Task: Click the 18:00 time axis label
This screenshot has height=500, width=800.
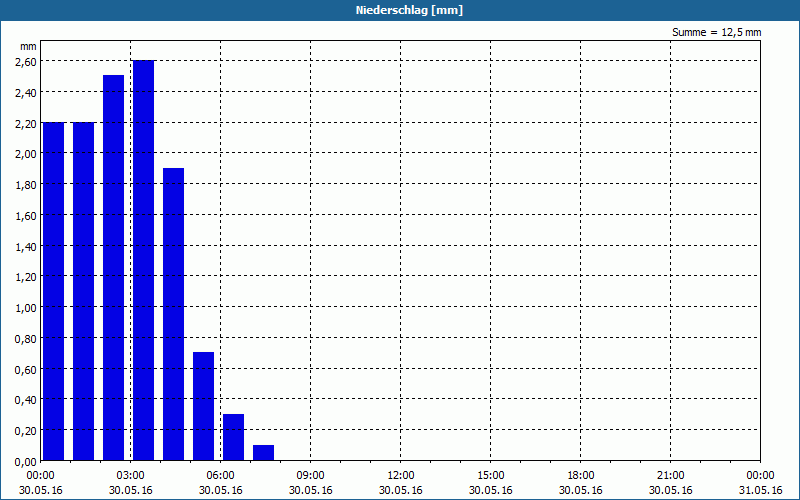Action: [x=581, y=476]
